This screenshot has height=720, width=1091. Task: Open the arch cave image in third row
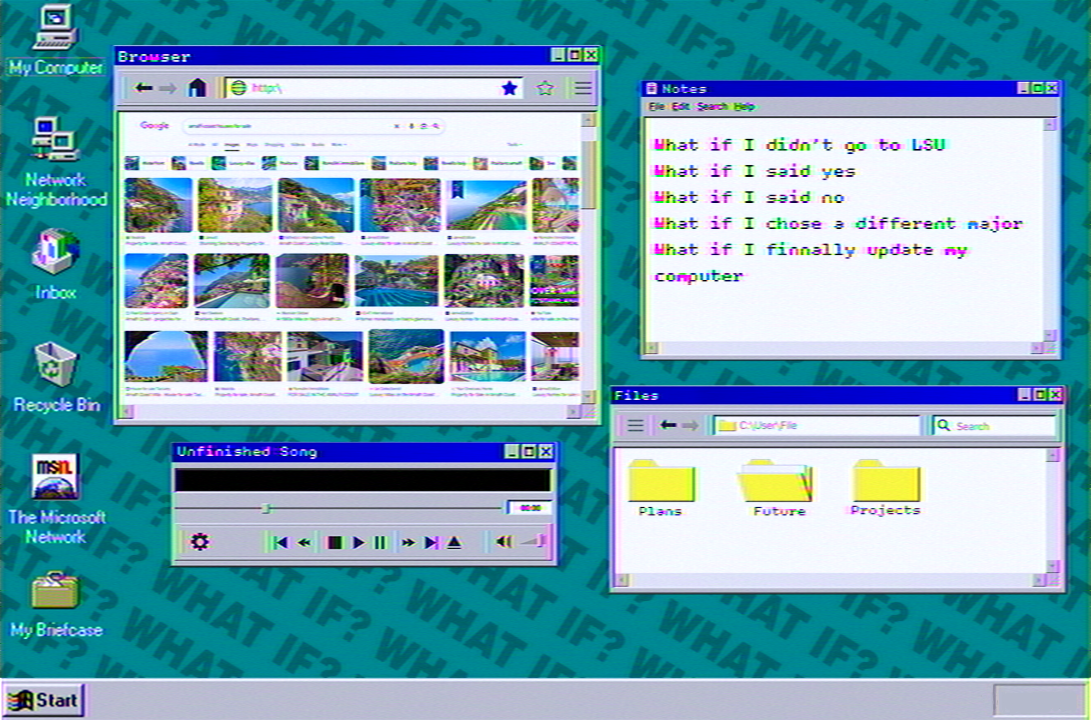[x=166, y=356]
